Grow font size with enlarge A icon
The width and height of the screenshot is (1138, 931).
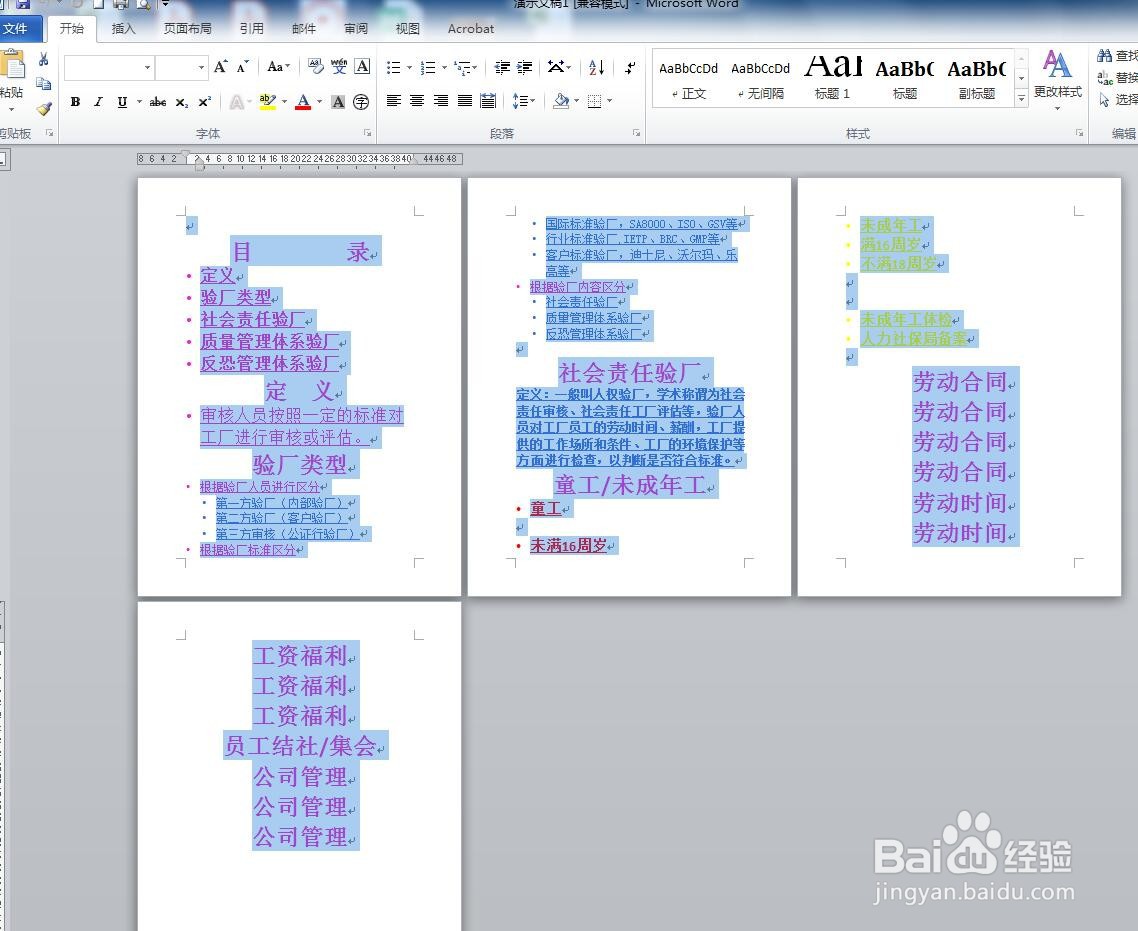pos(221,67)
